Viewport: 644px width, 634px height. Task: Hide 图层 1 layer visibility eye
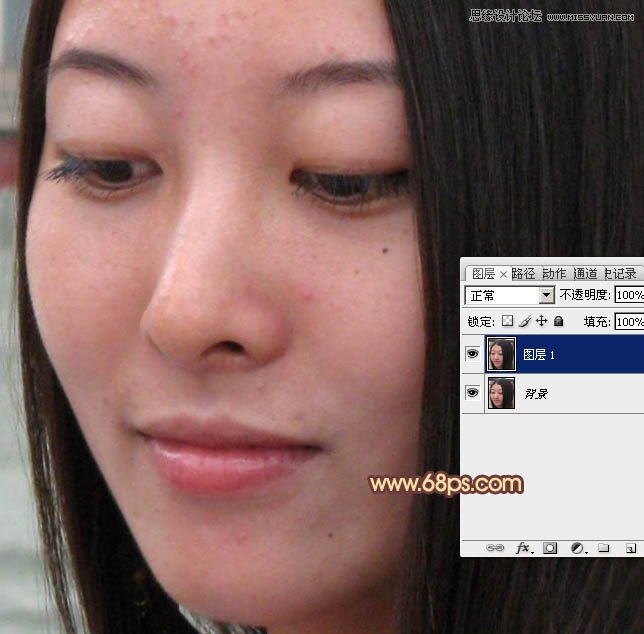[x=472, y=354]
